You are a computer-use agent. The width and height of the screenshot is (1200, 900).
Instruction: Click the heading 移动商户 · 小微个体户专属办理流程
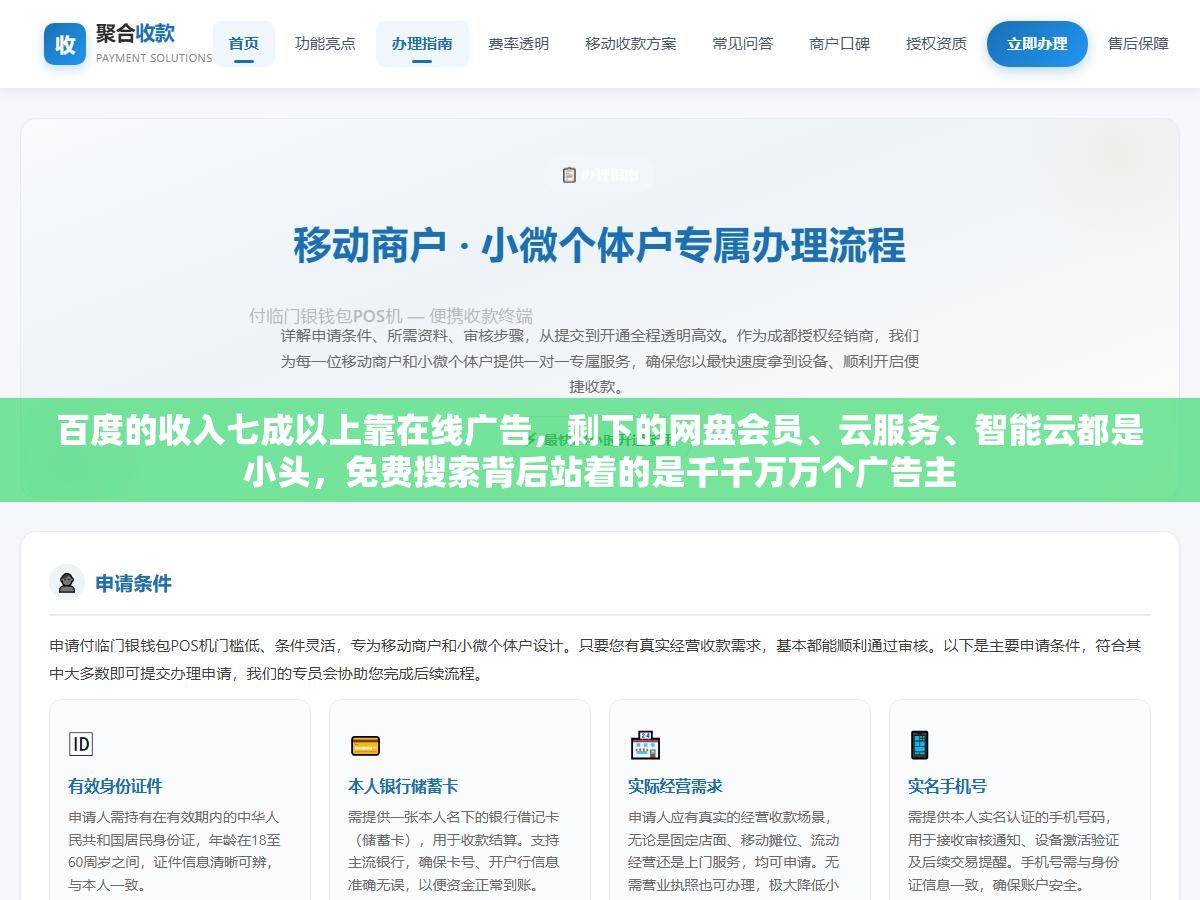pos(599,246)
